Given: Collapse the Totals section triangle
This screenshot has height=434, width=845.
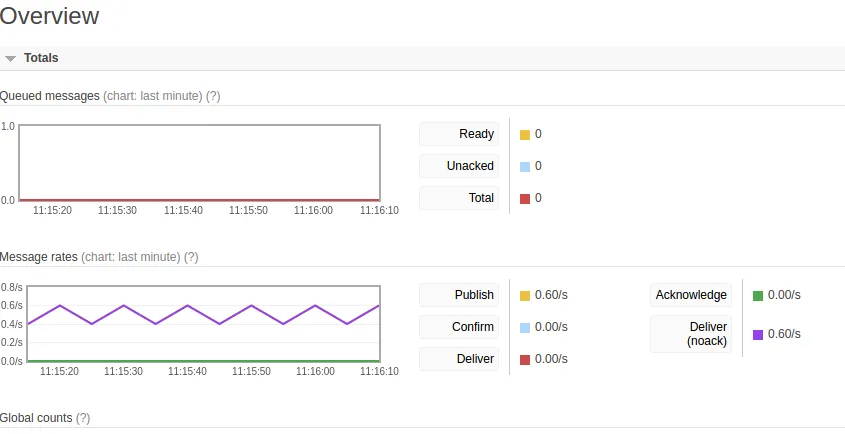Looking at the screenshot, I should 10,58.
